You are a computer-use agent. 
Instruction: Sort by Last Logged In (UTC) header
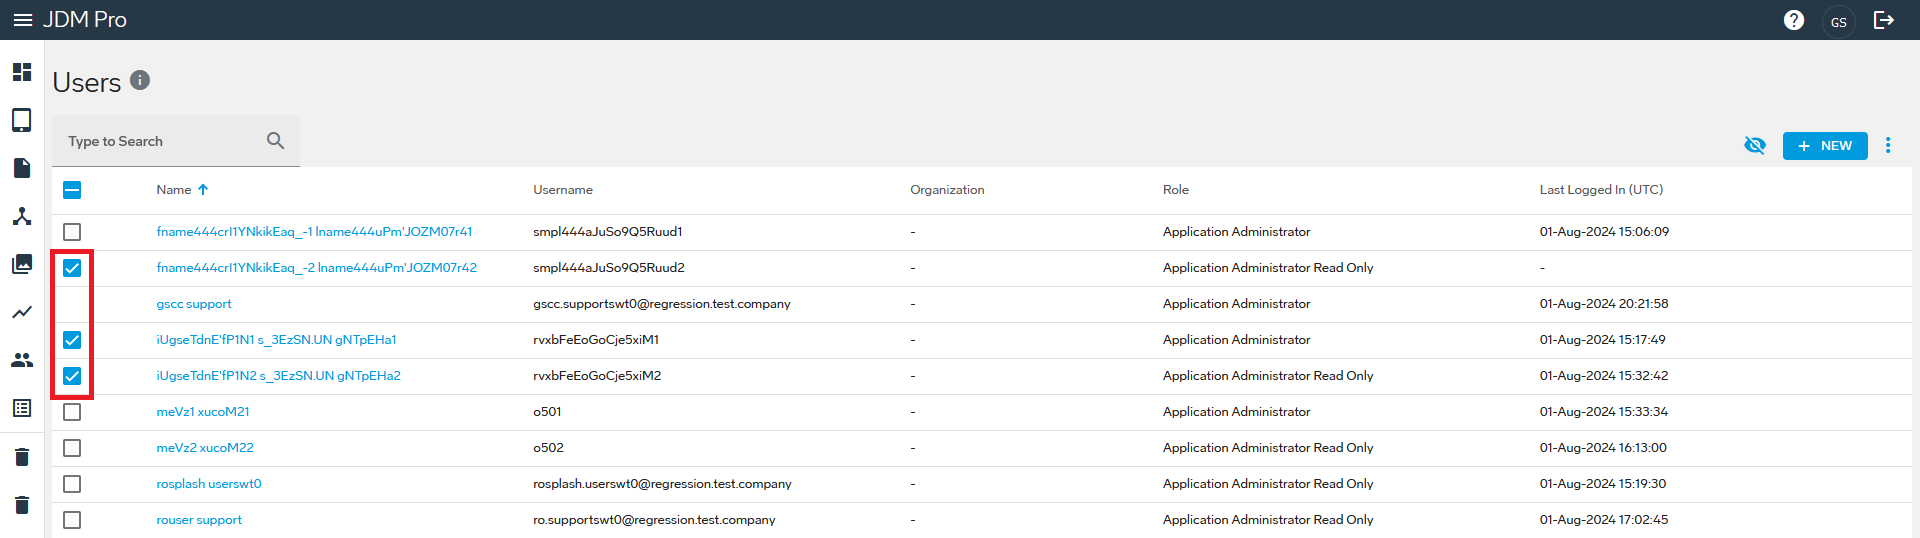pos(1601,190)
